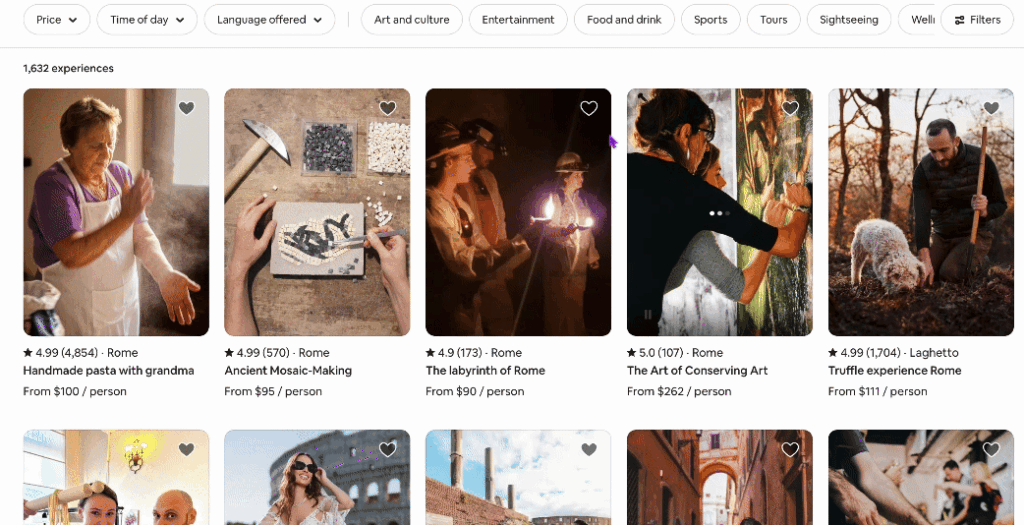Wishlist The Art of Conserving Art

click(x=790, y=108)
